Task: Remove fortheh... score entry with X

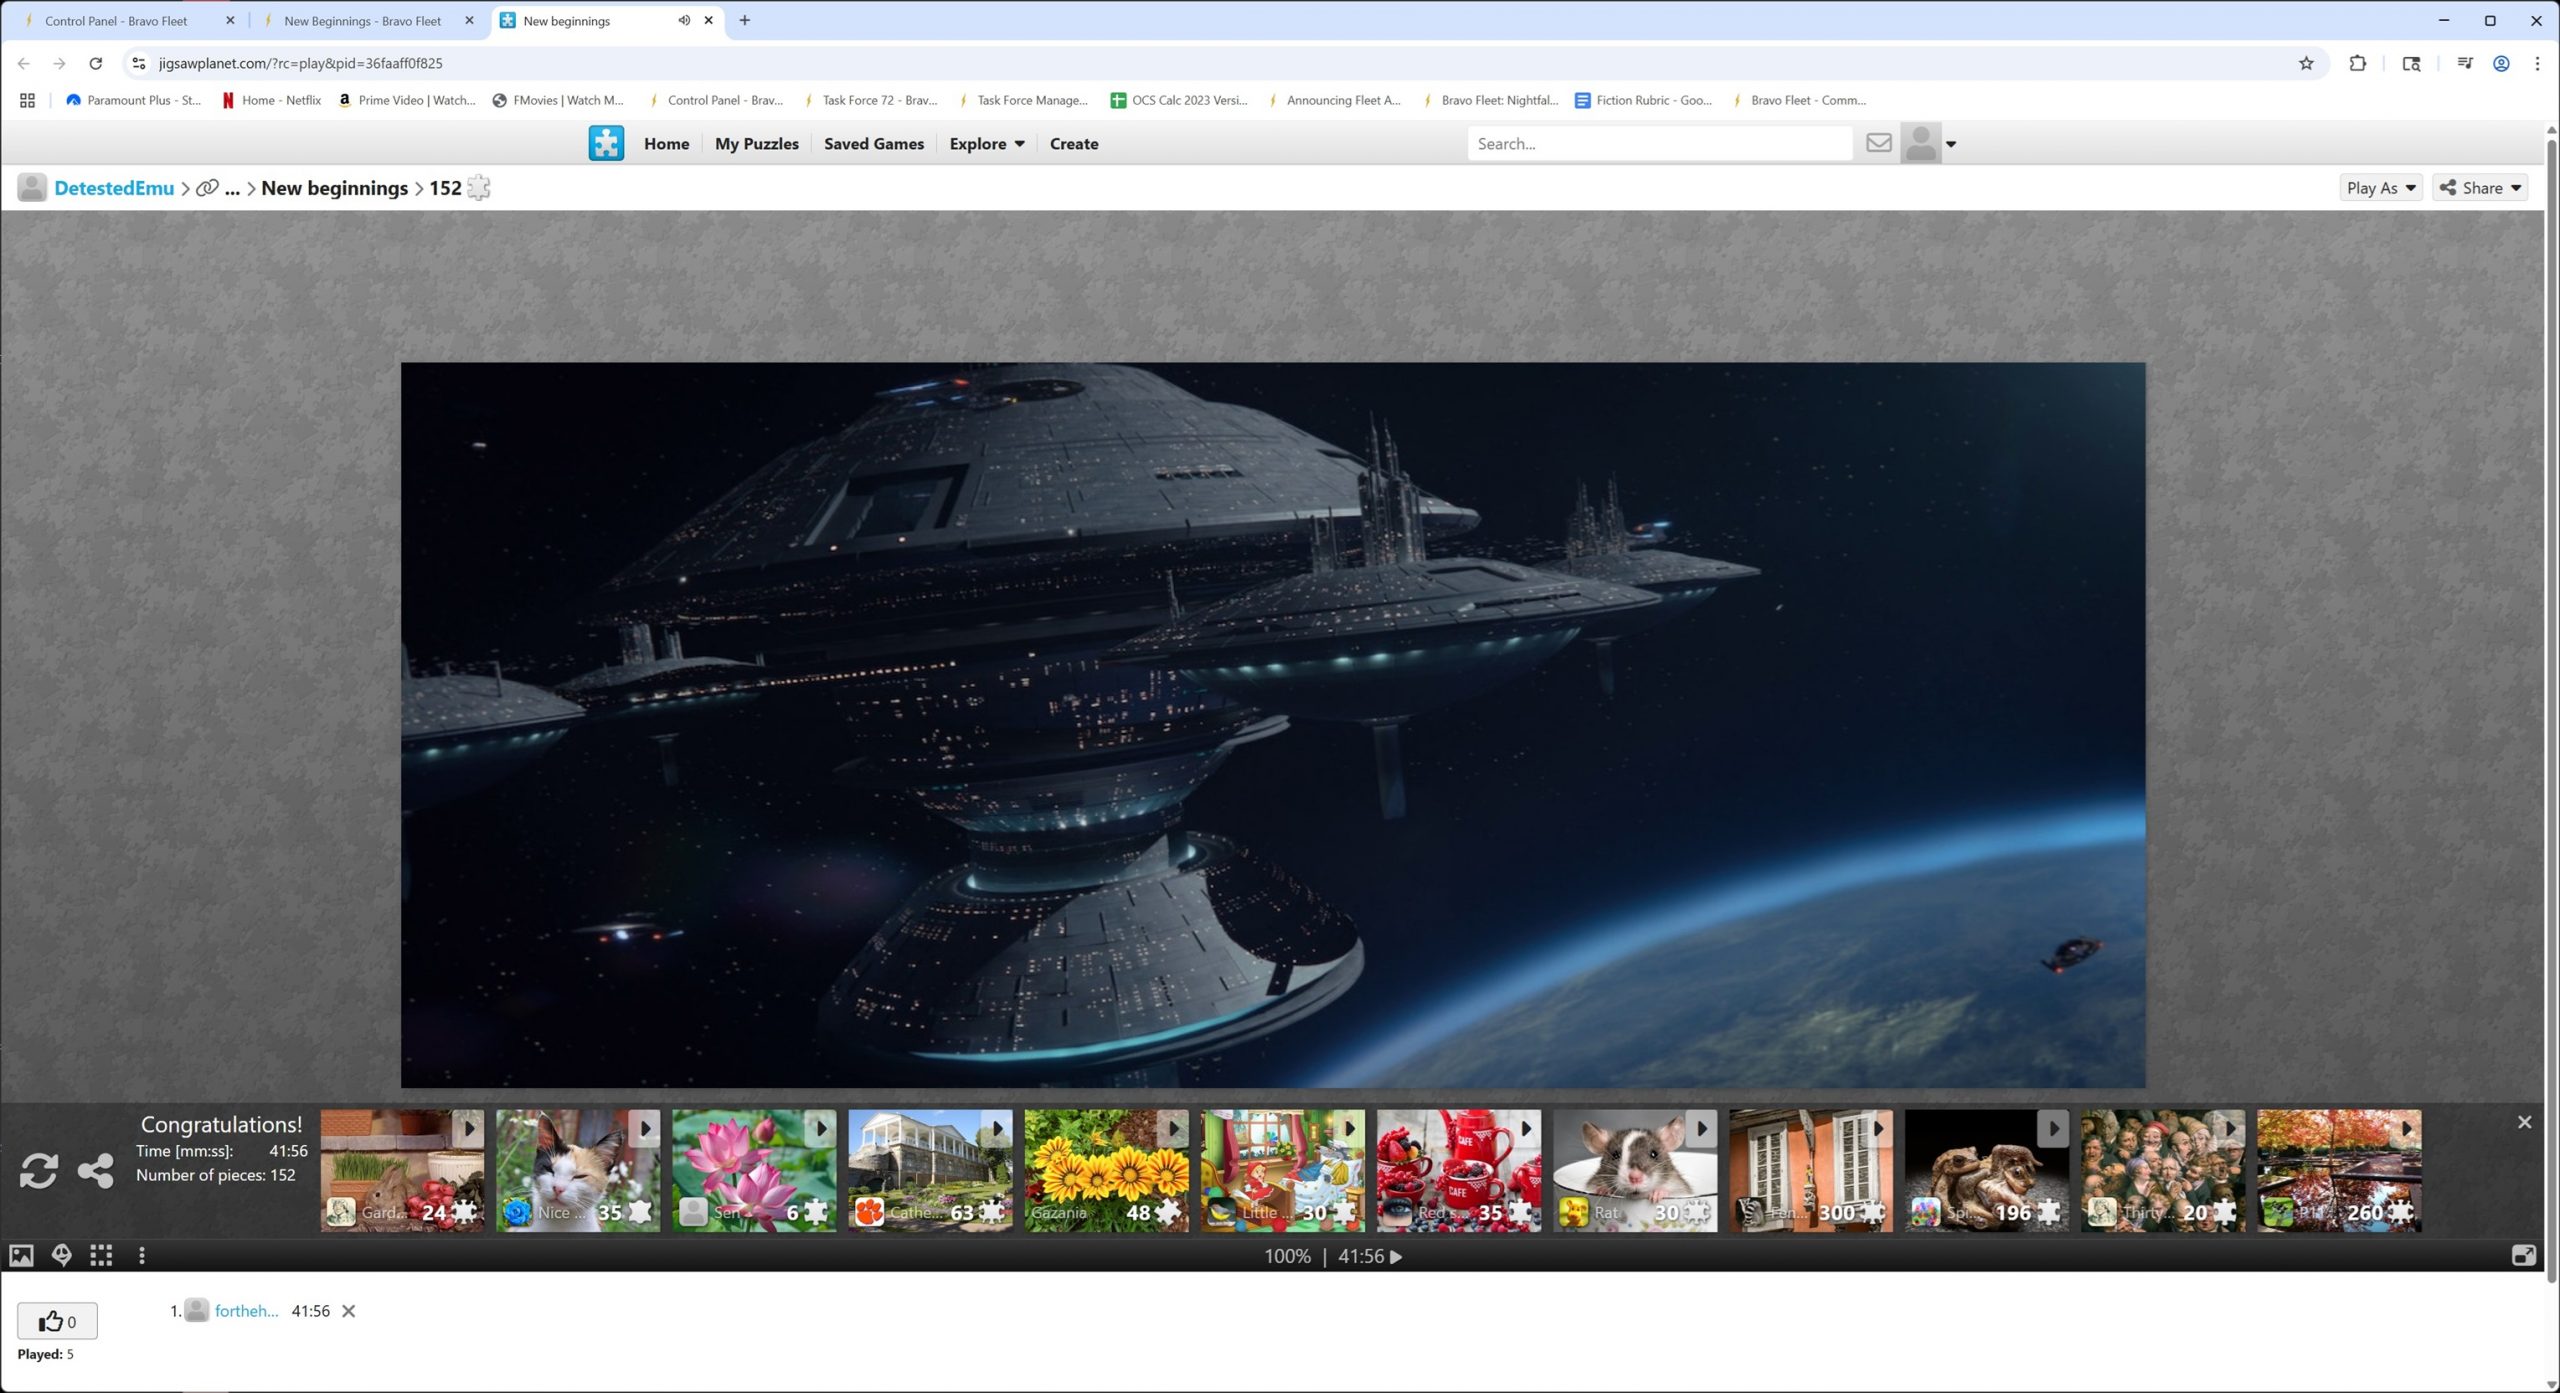Action: coord(348,1310)
